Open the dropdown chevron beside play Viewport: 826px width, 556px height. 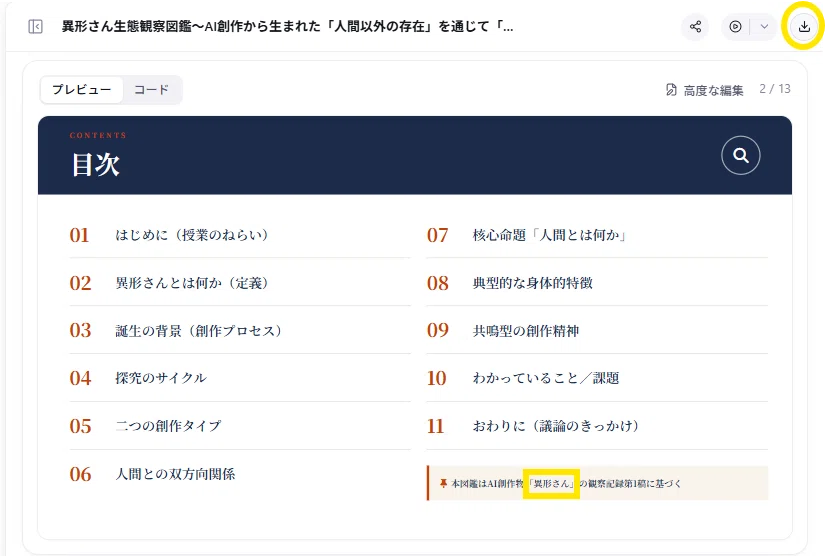point(764,26)
